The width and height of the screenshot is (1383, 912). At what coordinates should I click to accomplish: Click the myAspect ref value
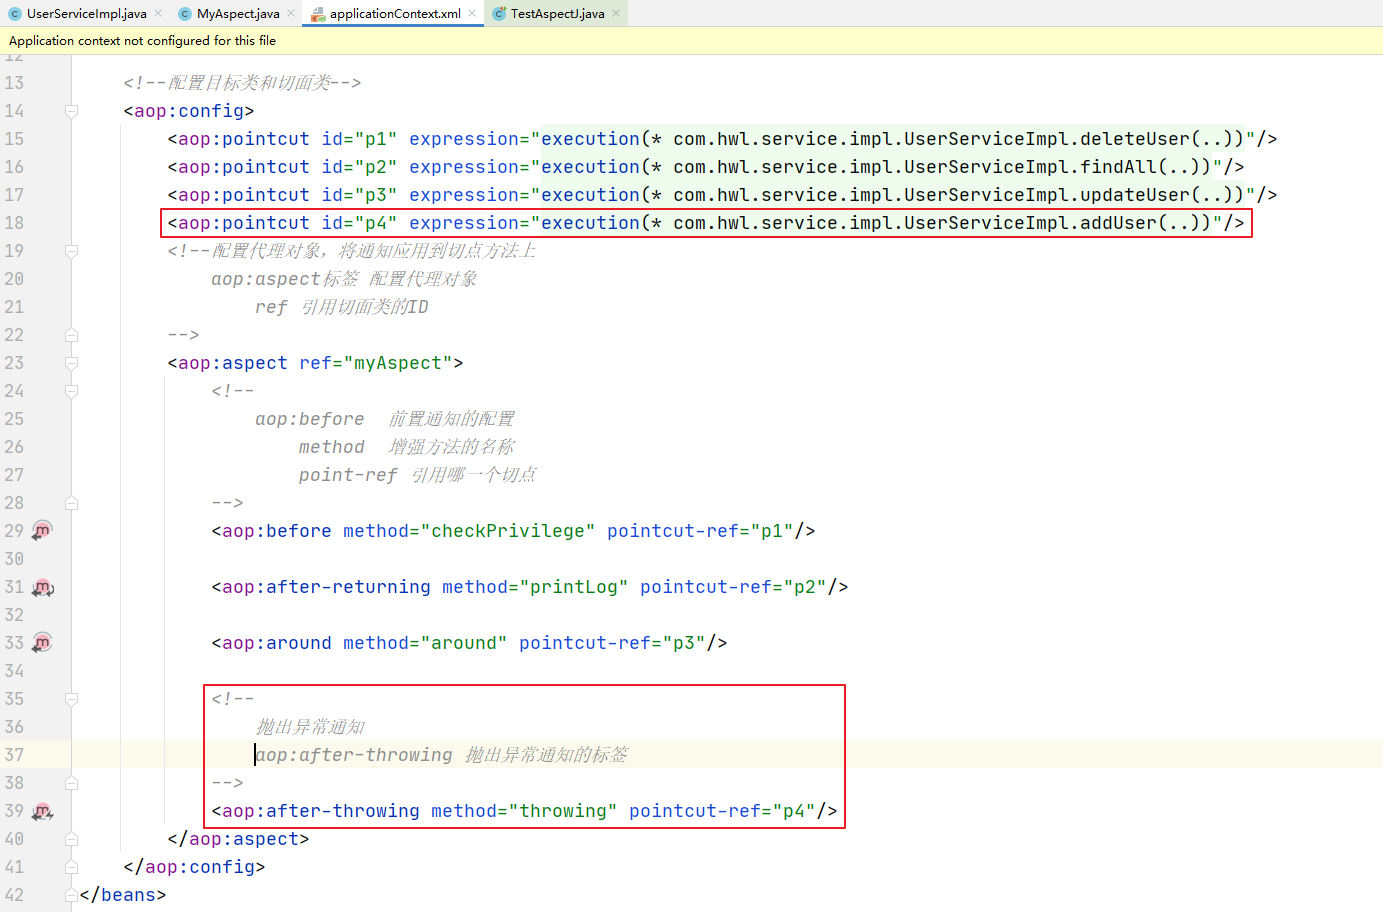coord(398,363)
